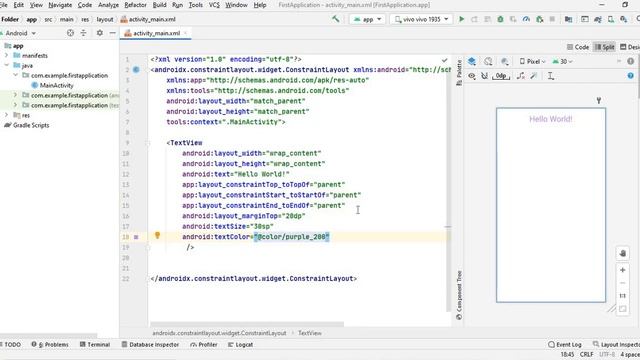Zoom in the preview with plus button
Viewport: 640px width, 360px height.
click(x=622, y=270)
